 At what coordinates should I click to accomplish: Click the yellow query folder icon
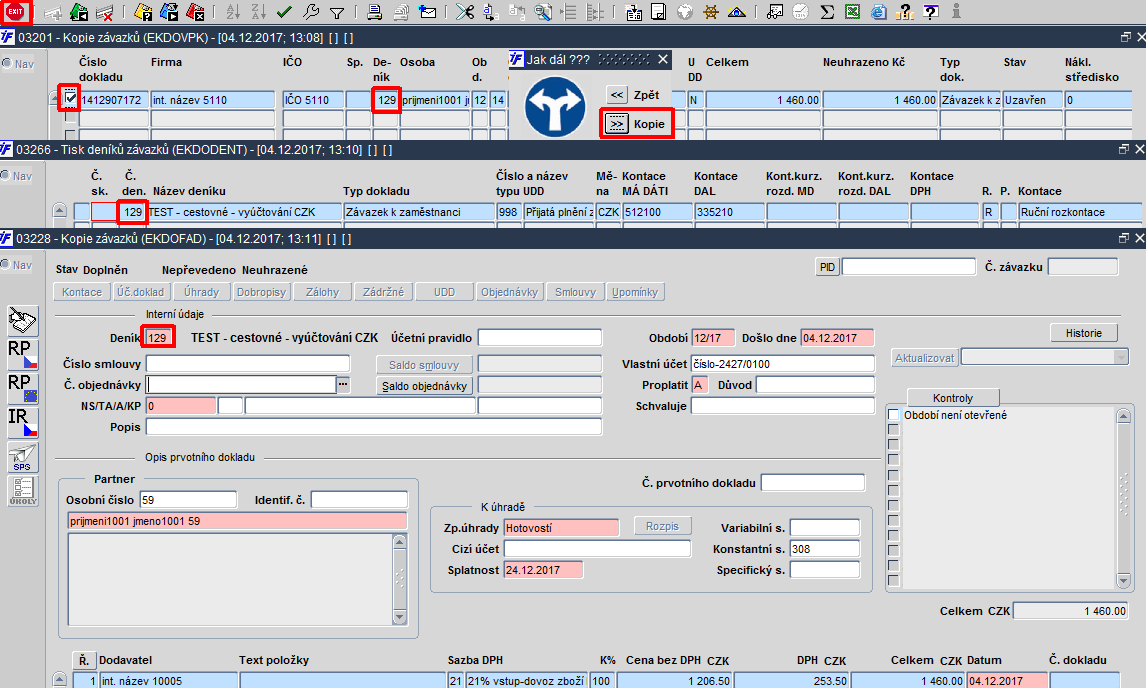pos(143,12)
